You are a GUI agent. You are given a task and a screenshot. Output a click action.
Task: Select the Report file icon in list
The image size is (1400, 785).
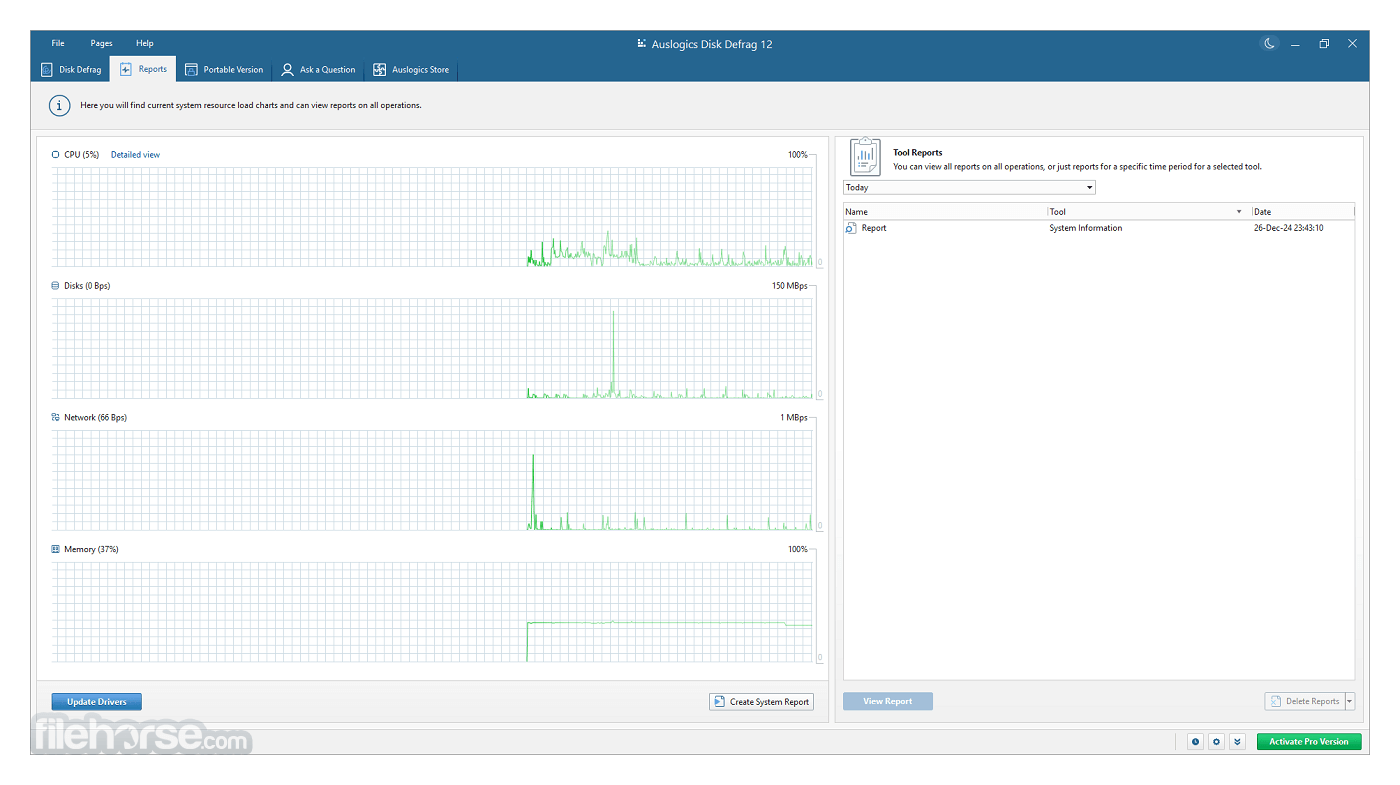click(851, 228)
